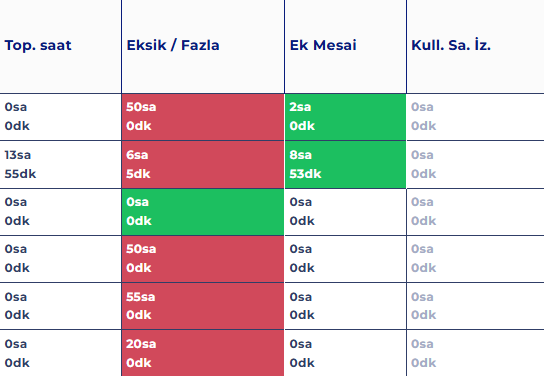Click fifth row Top. saat 0sa cell
544x376 pixels.
click(60, 306)
